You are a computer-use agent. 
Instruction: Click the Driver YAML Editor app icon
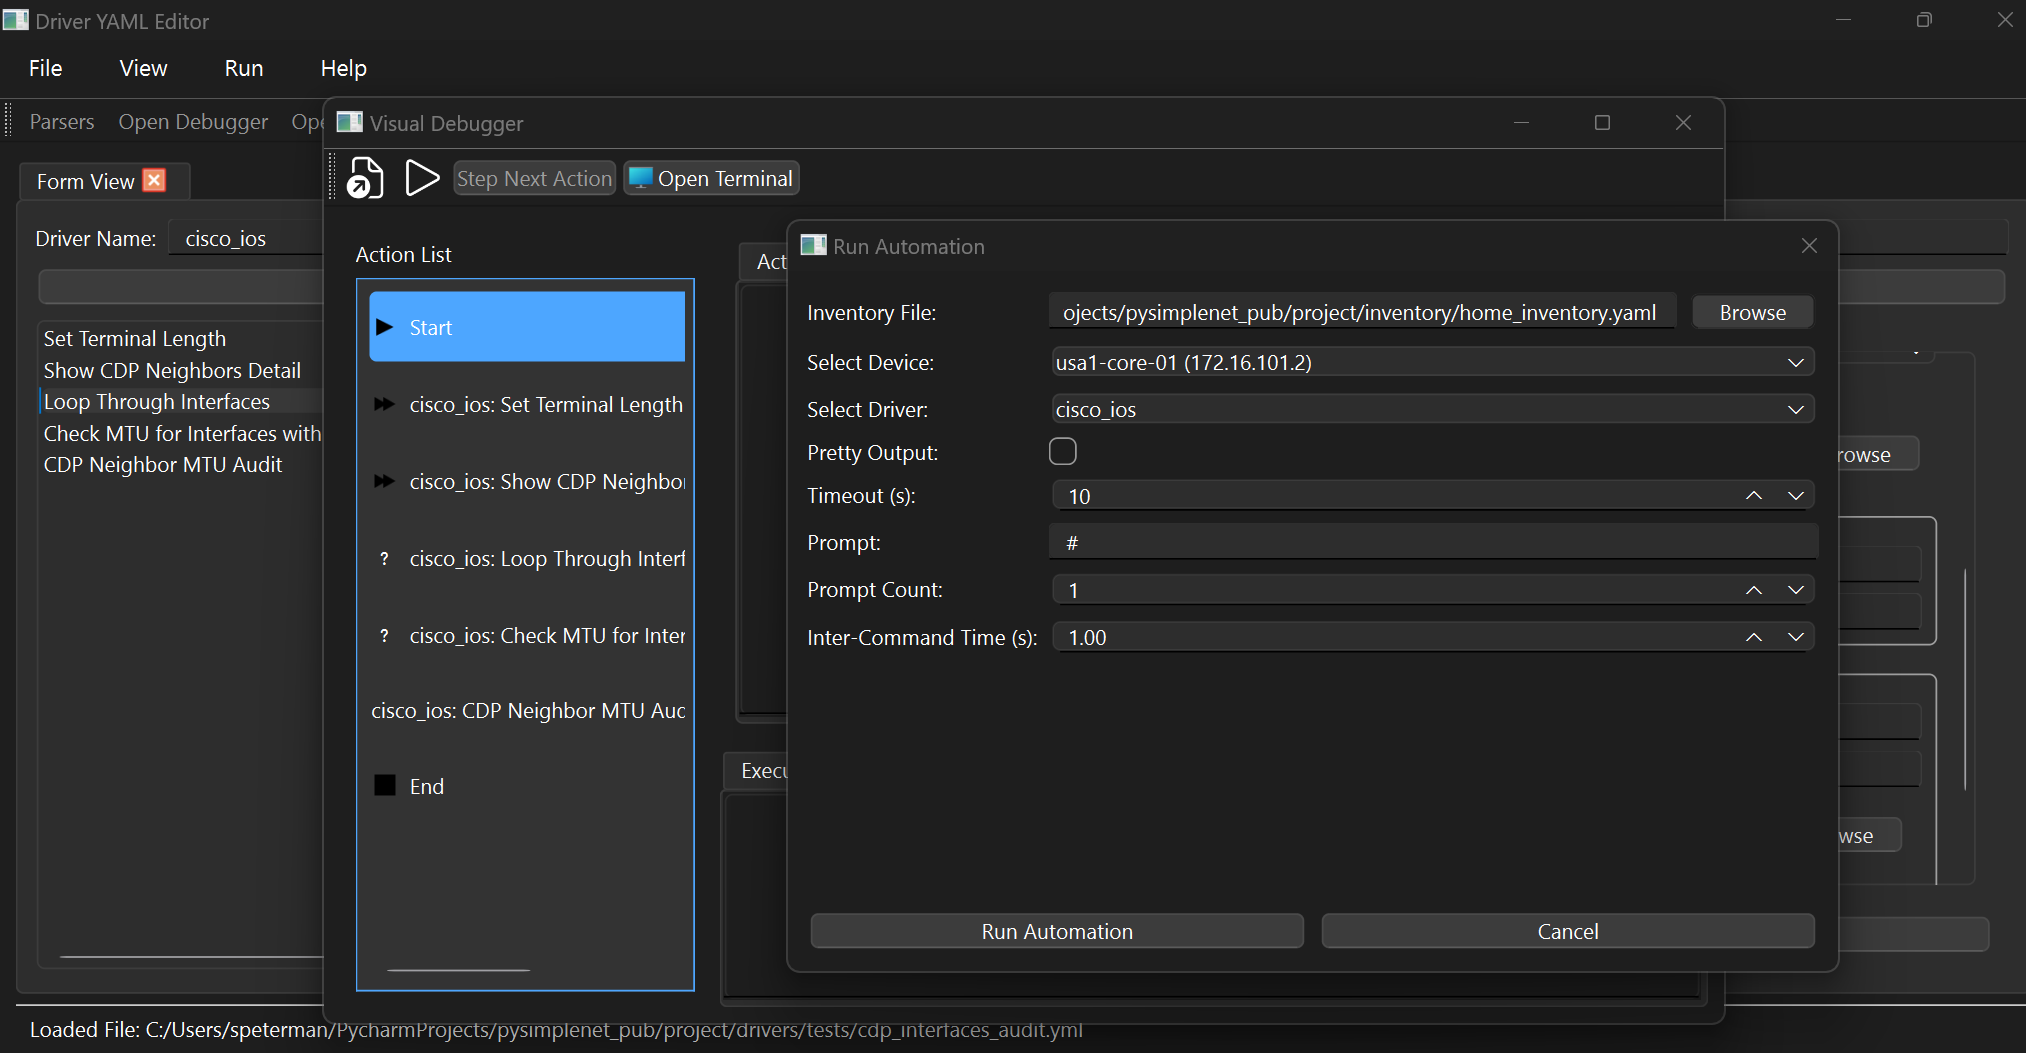(16, 20)
